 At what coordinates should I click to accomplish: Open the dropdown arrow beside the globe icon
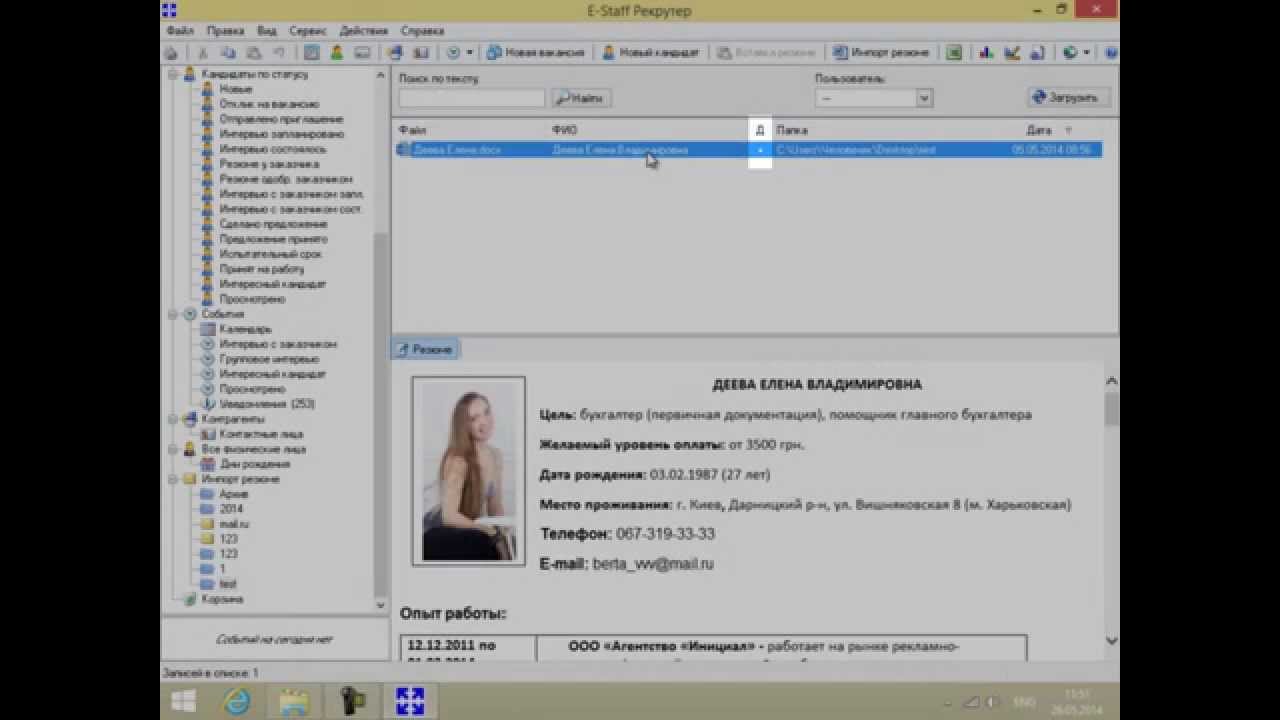1086,53
